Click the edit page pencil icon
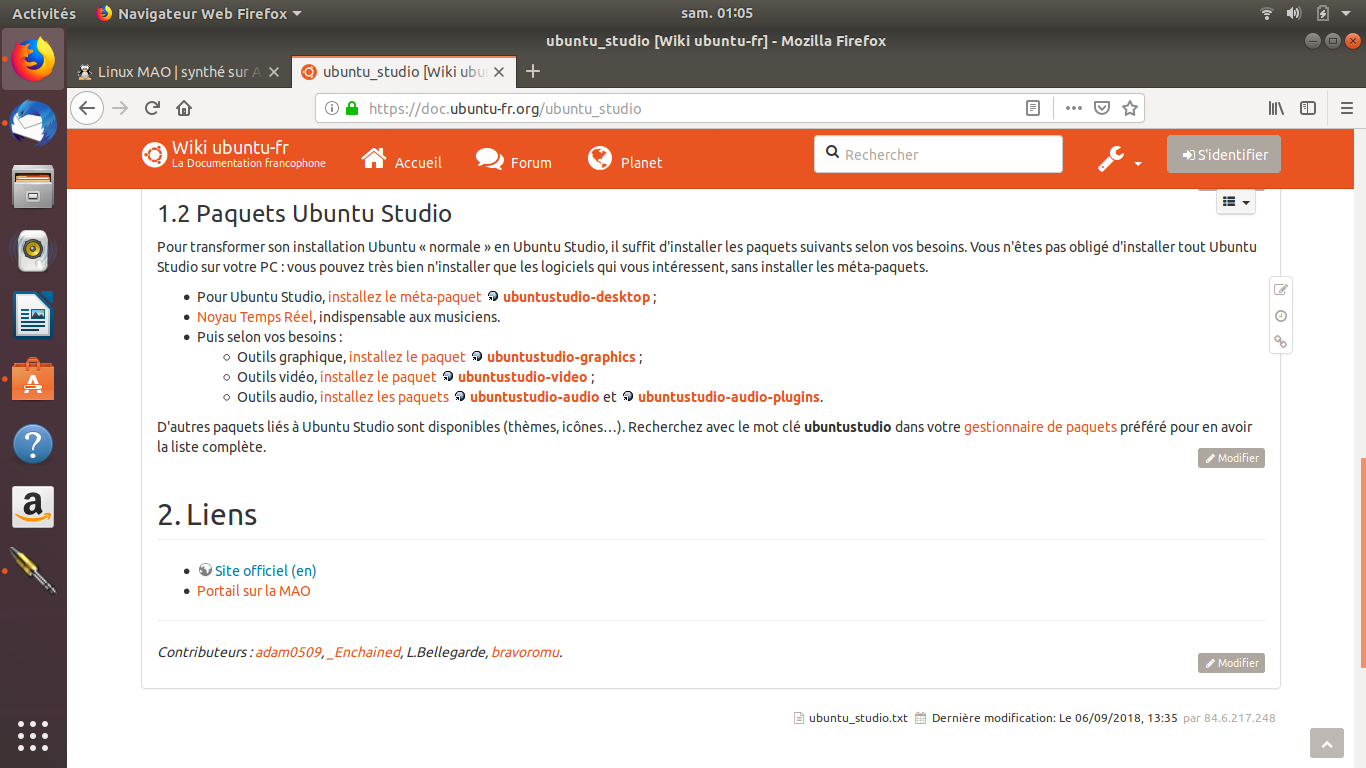 pos(1280,290)
